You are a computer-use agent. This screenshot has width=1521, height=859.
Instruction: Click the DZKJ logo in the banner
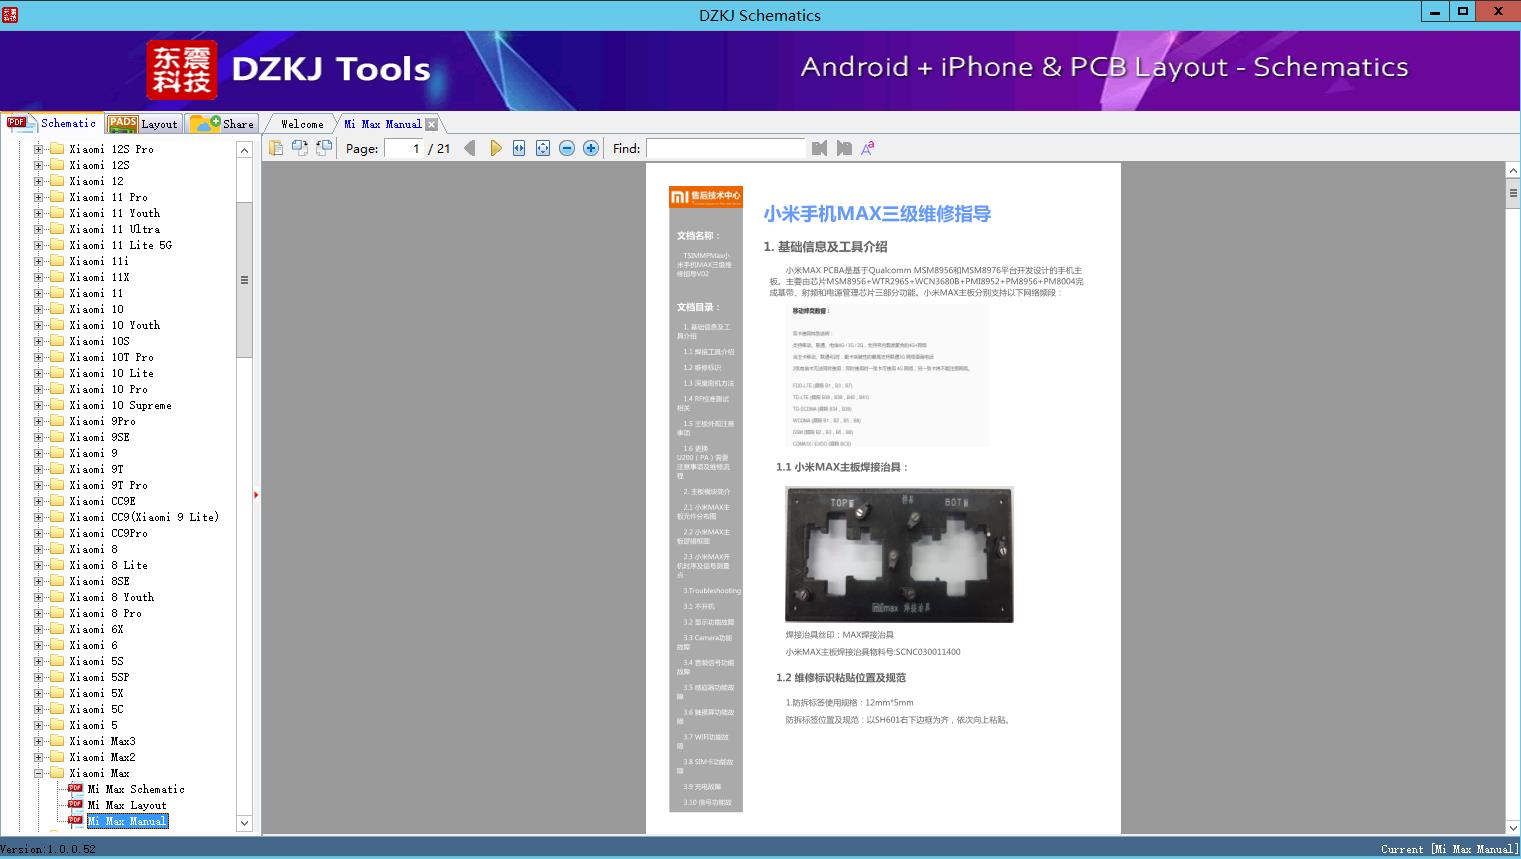pyautogui.click(x=182, y=70)
